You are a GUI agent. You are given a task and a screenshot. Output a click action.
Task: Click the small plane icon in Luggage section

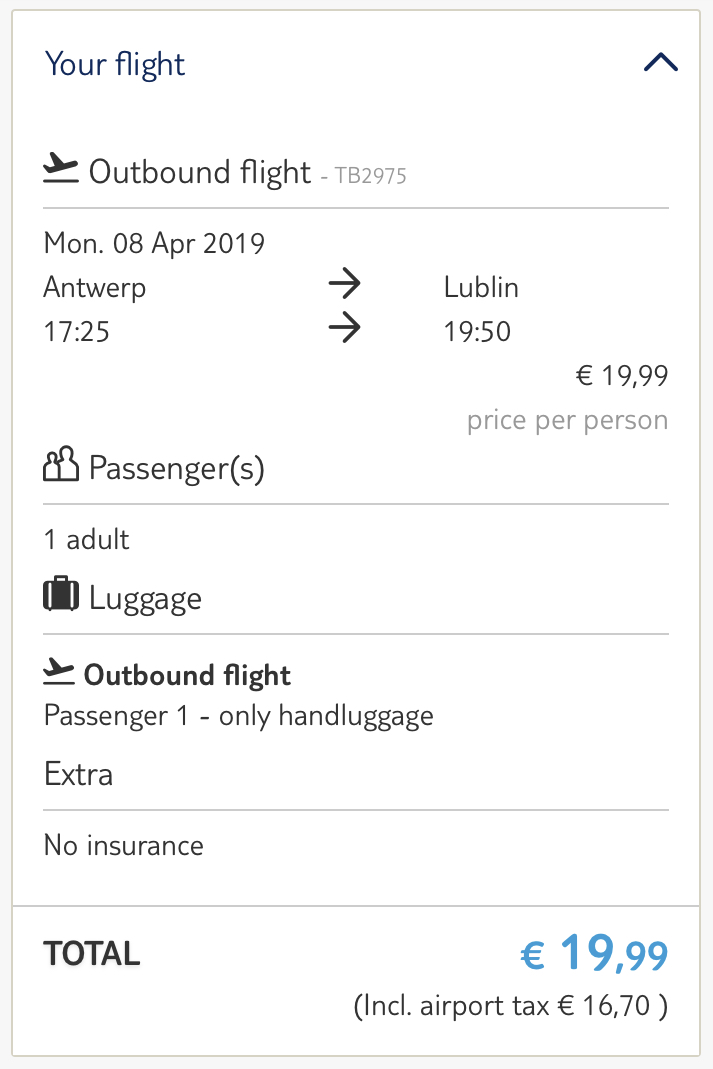pyautogui.click(x=59, y=672)
